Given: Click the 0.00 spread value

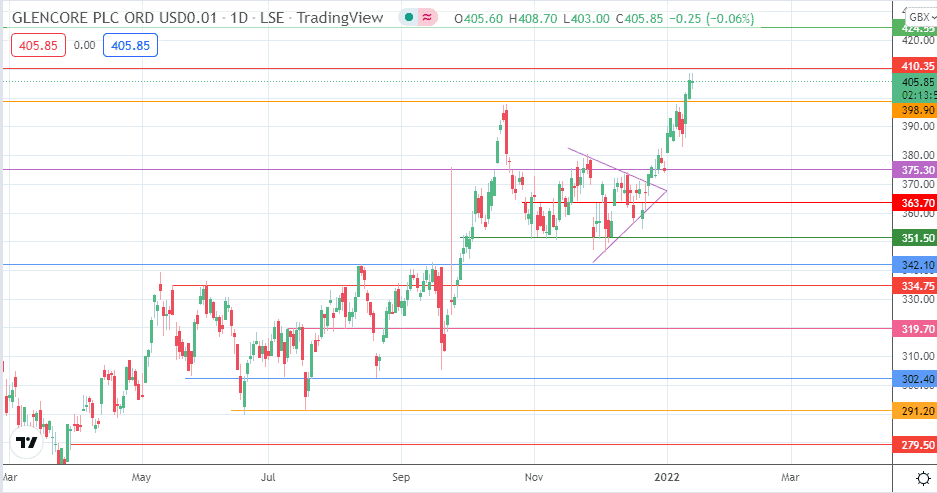Looking at the screenshot, I should pyautogui.click(x=84, y=45).
